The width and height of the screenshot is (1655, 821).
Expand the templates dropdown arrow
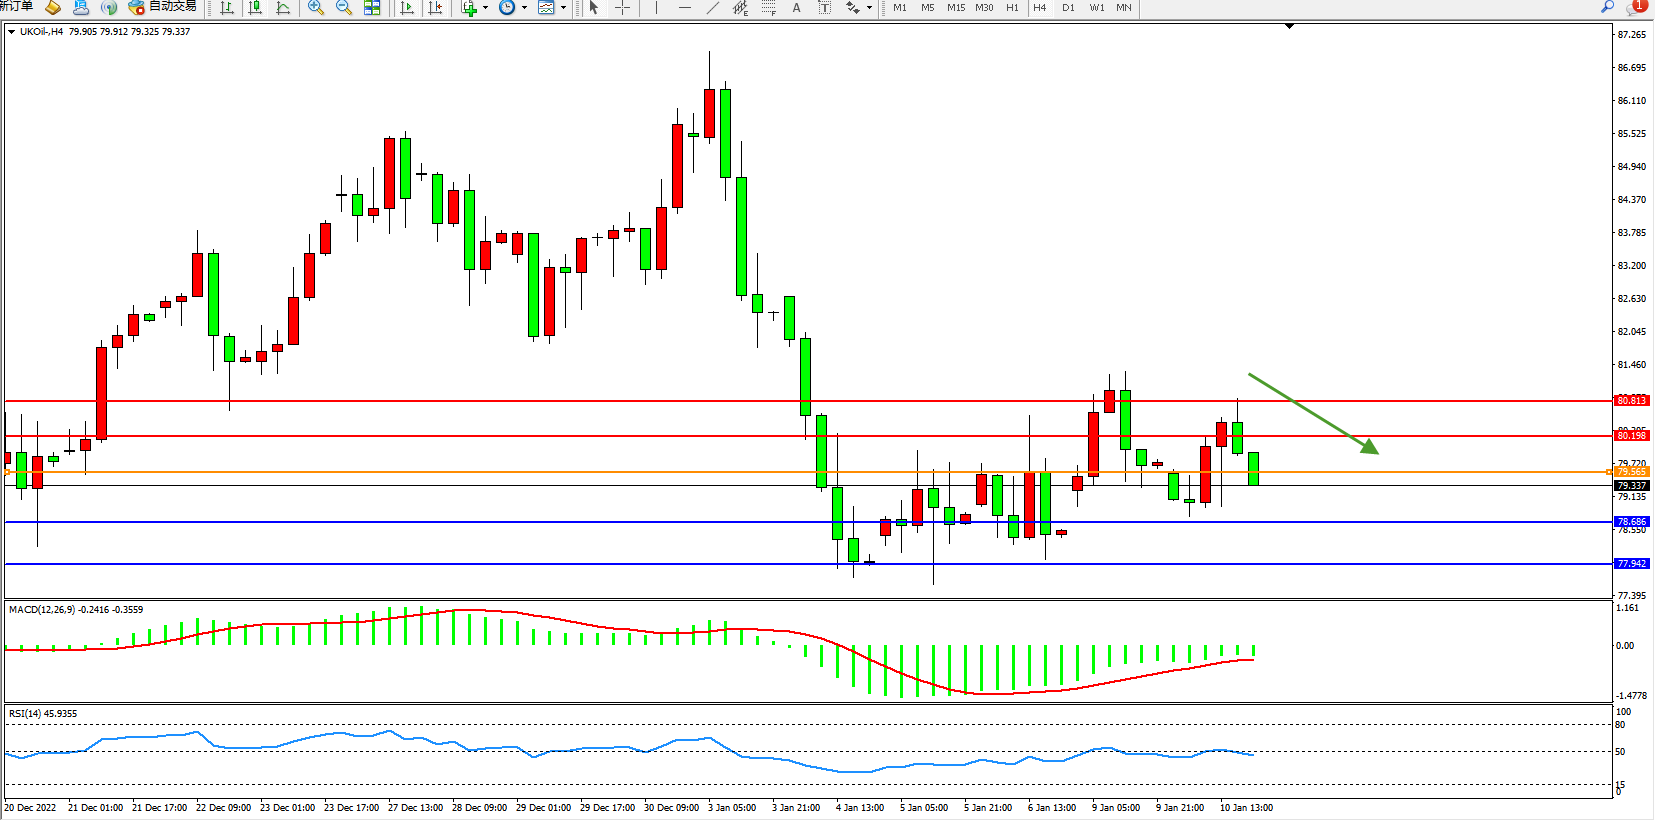click(x=563, y=8)
